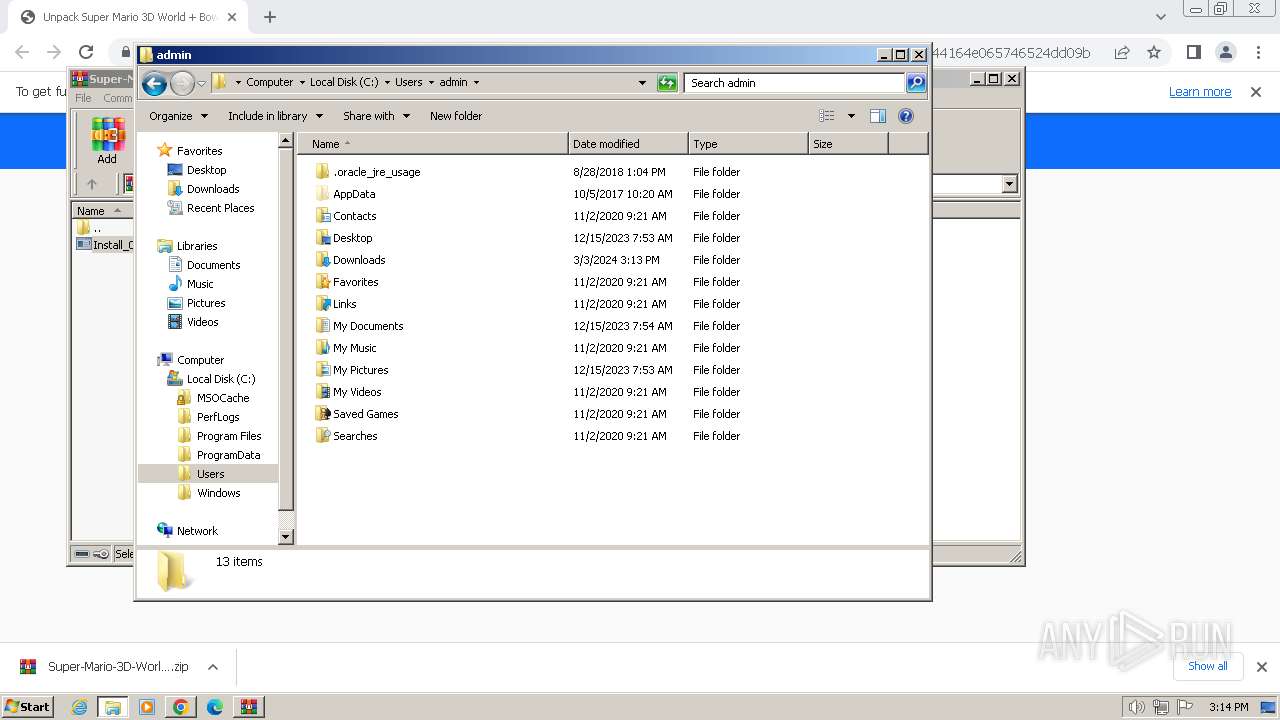1280x720 pixels.
Task: Click the Explorer help icon
Action: tap(906, 116)
